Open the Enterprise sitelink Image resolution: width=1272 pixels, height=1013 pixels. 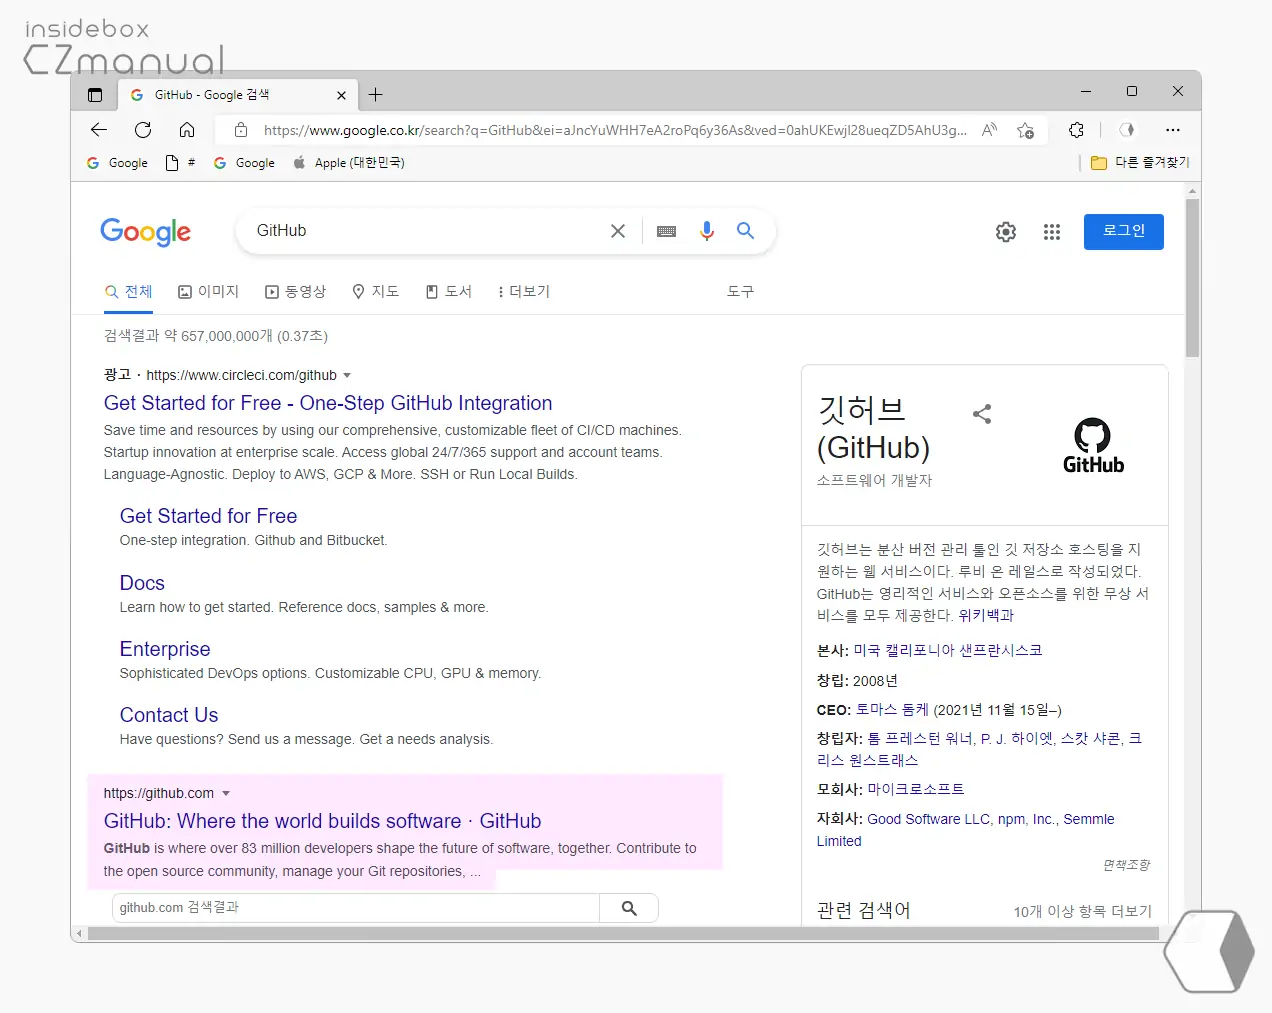165,649
